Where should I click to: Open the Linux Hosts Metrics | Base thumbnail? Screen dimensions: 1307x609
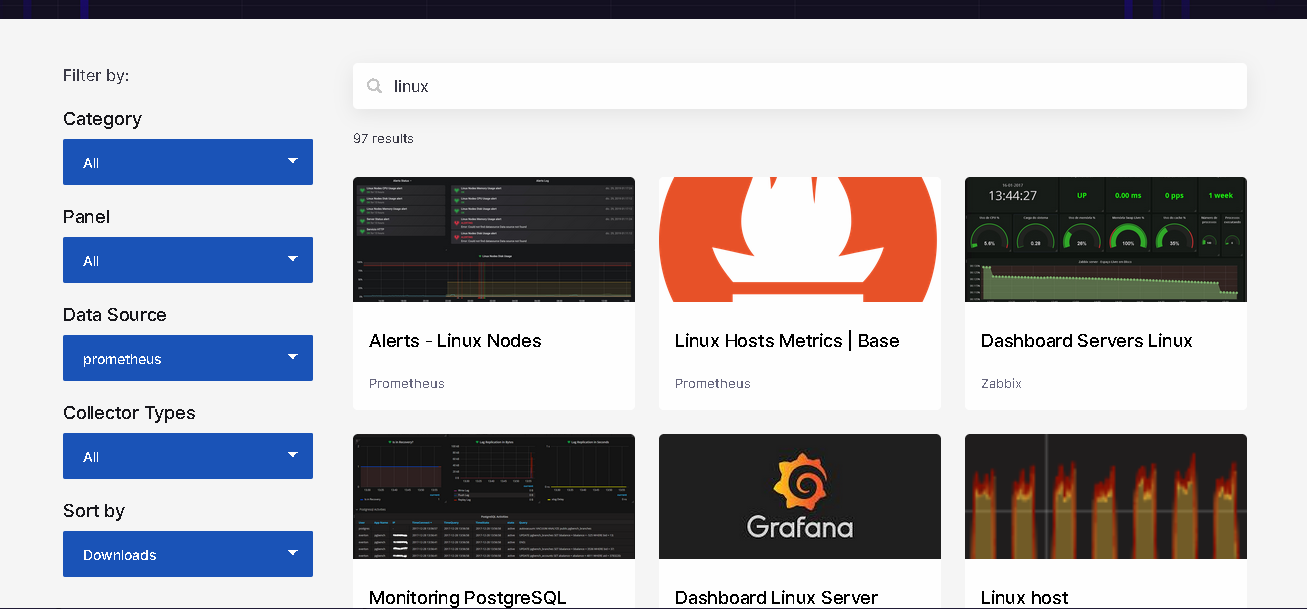pyautogui.click(x=800, y=239)
